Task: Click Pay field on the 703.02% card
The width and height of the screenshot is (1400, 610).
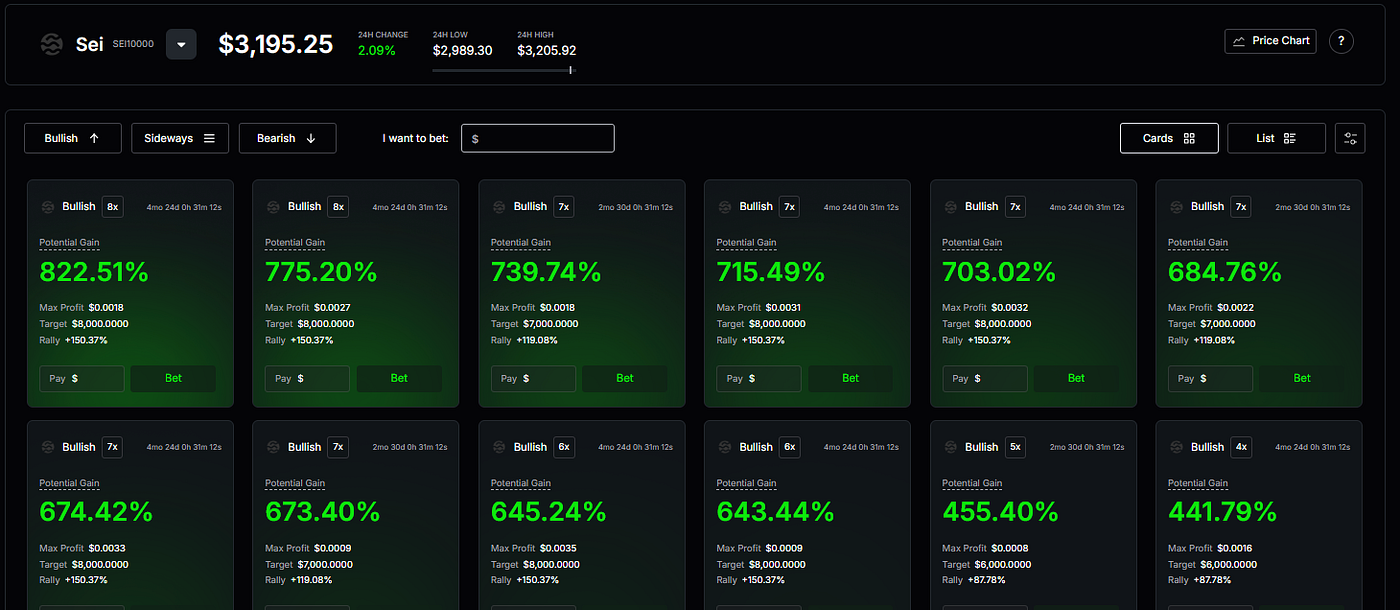Action: point(985,378)
